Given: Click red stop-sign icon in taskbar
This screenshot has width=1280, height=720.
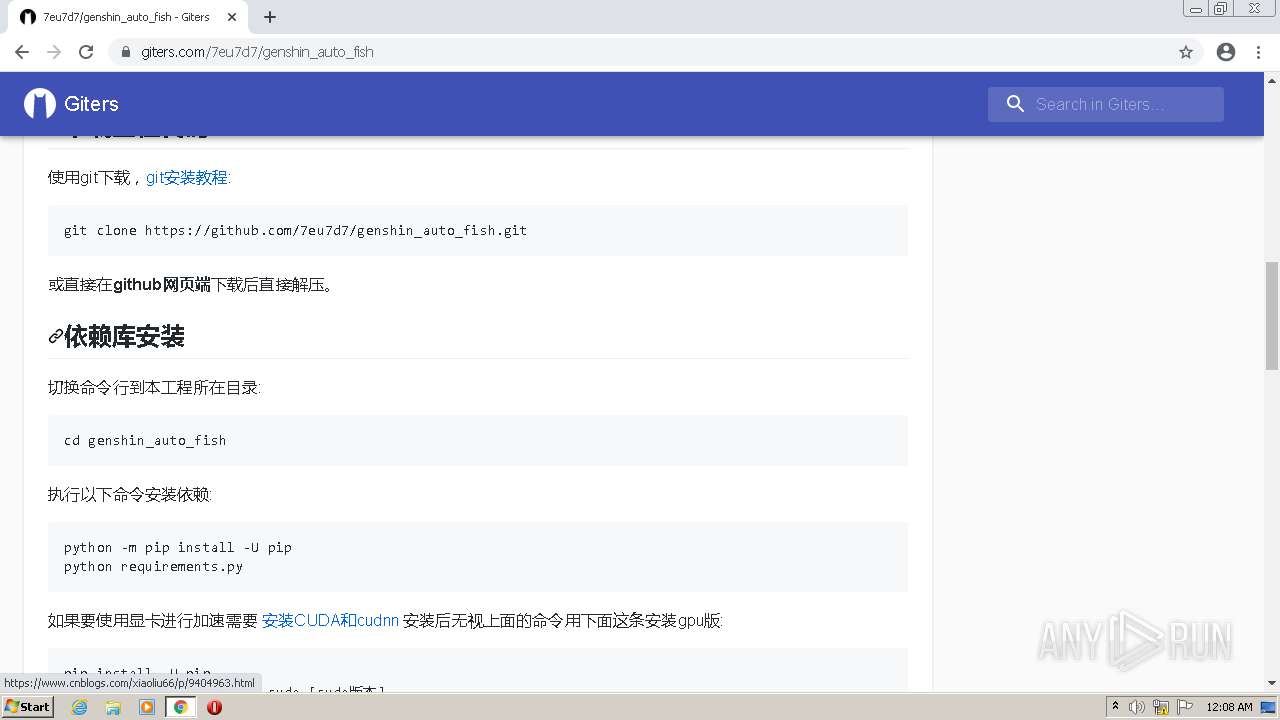Looking at the screenshot, I should (x=214, y=707).
